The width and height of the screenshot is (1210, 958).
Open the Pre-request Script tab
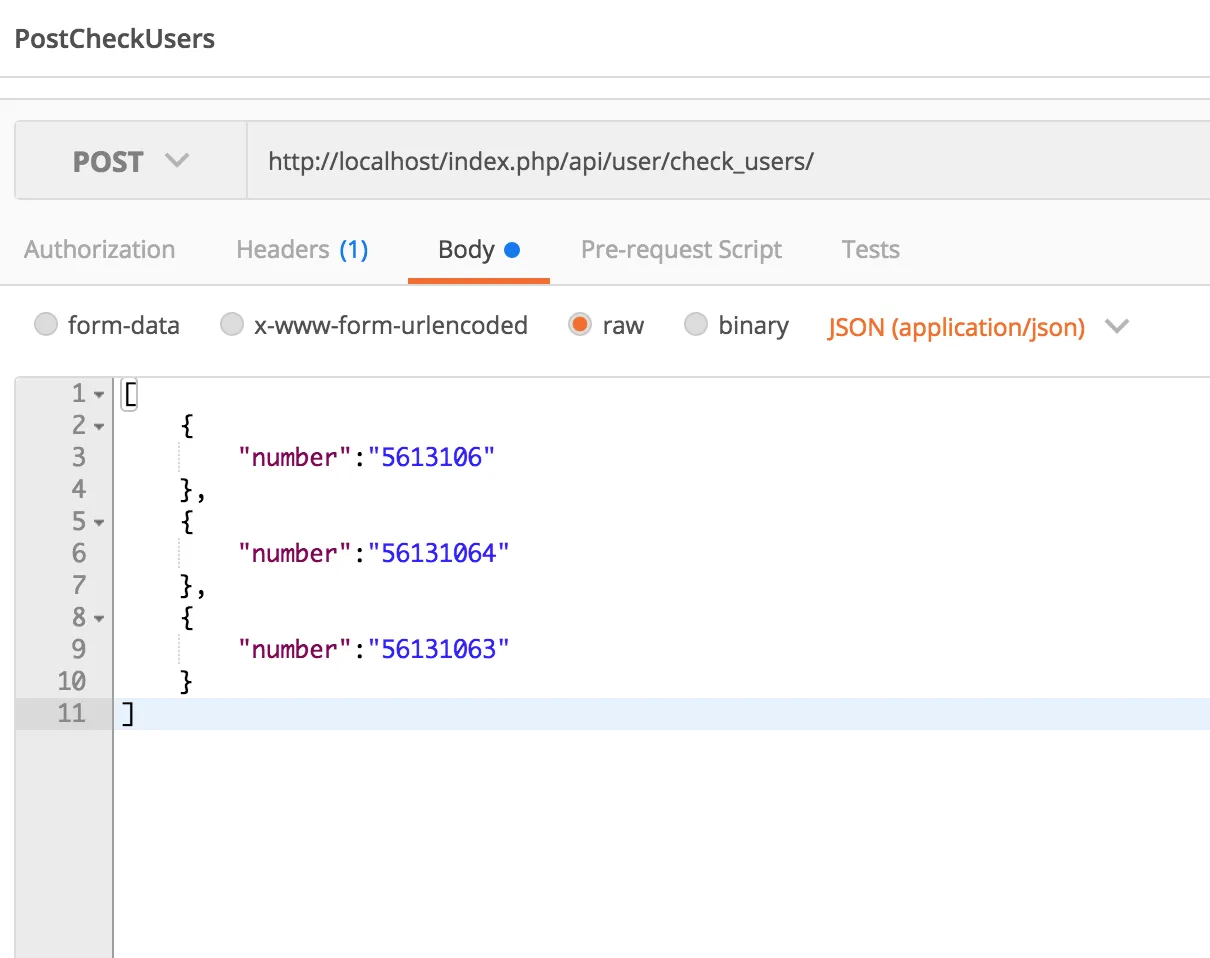681,250
